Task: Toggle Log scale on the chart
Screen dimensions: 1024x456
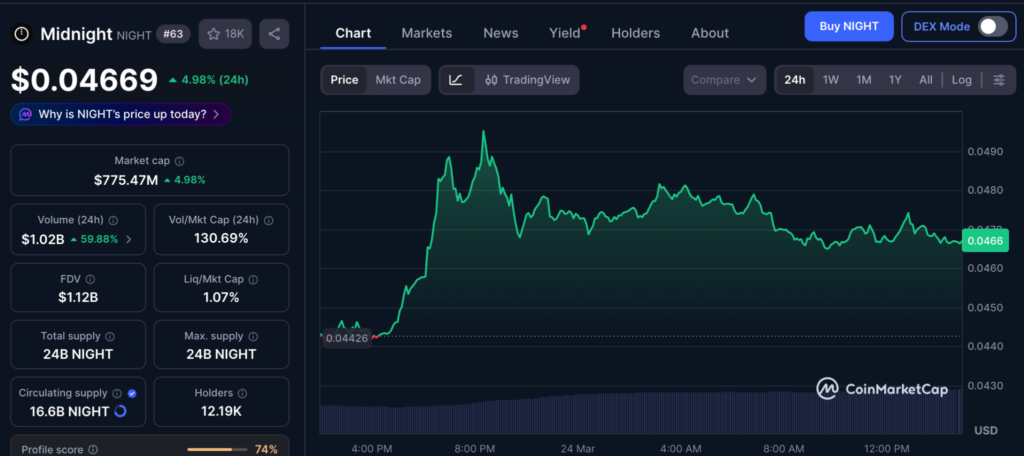Action: [961, 80]
